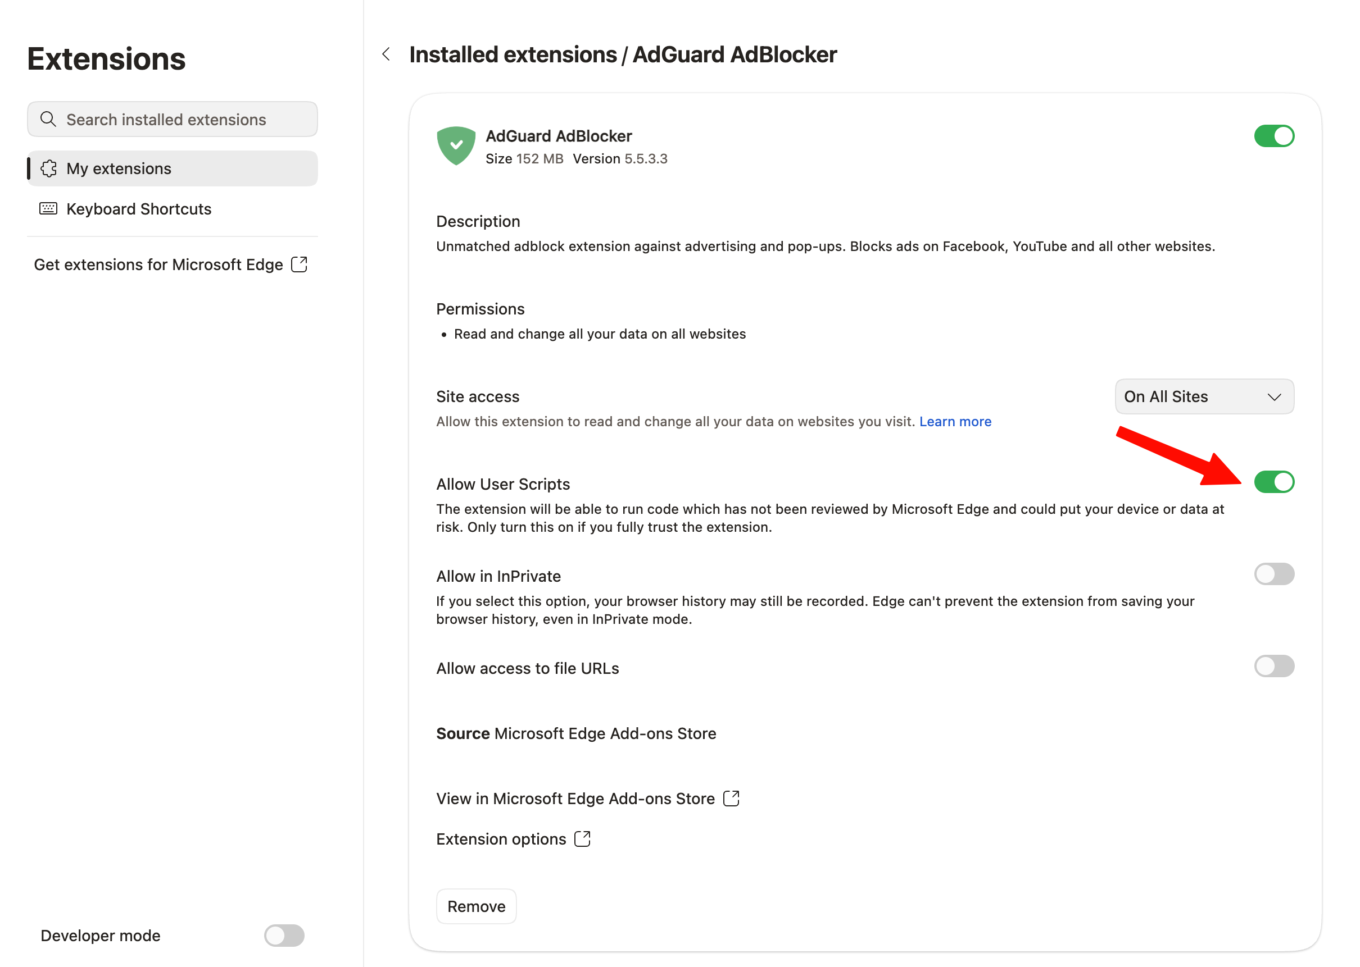This screenshot has width=1360, height=967.
Task: Click the Description heading
Action: click(478, 221)
